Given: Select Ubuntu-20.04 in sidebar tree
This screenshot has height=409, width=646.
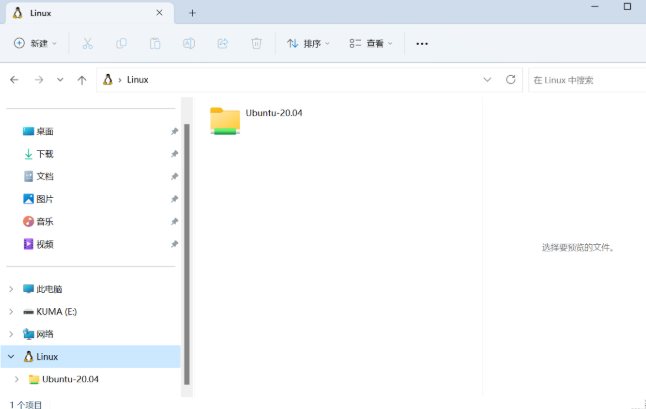Looking at the screenshot, I should coord(70,379).
